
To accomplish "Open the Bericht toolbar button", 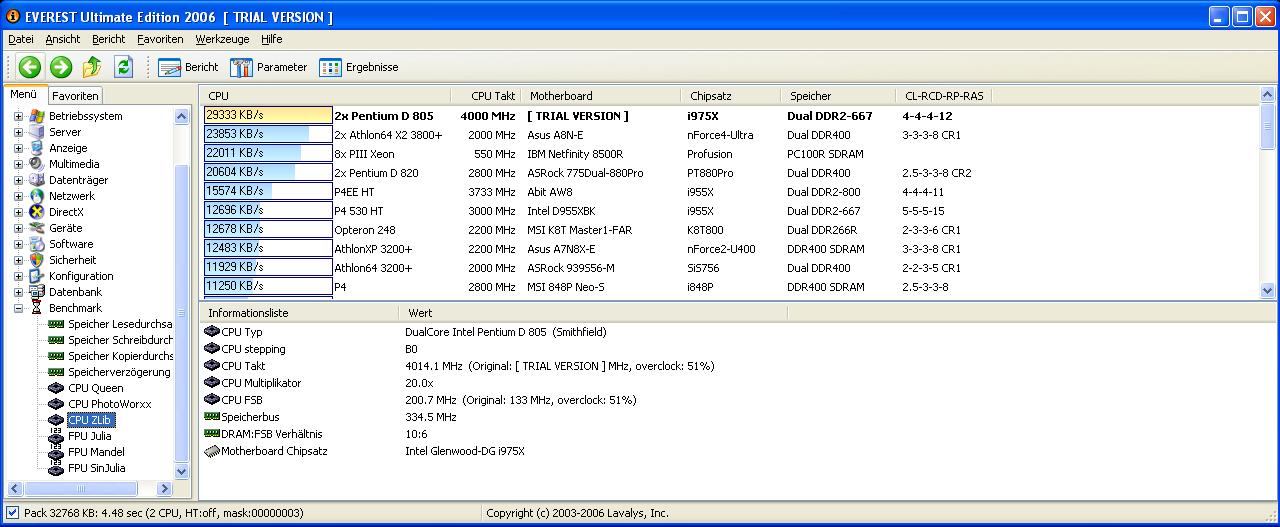I will tap(188, 67).
